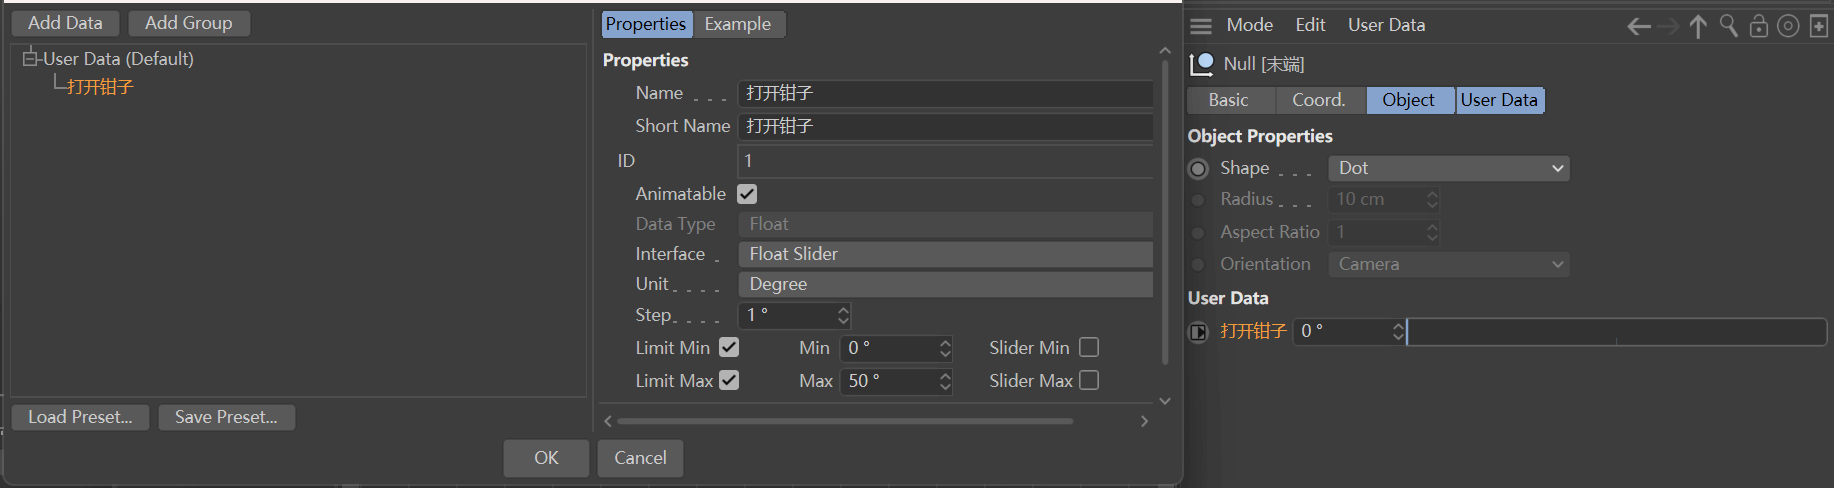Click the horizontal scrollbar right arrow
The height and width of the screenshot is (488, 1834).
pos(1144,421)
